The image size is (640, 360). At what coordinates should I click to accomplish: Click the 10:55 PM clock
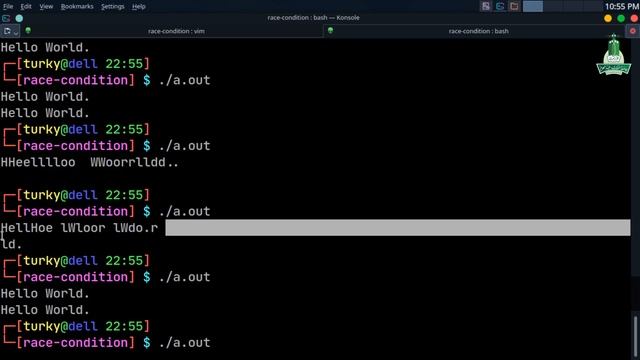click(x=622, y=7)
